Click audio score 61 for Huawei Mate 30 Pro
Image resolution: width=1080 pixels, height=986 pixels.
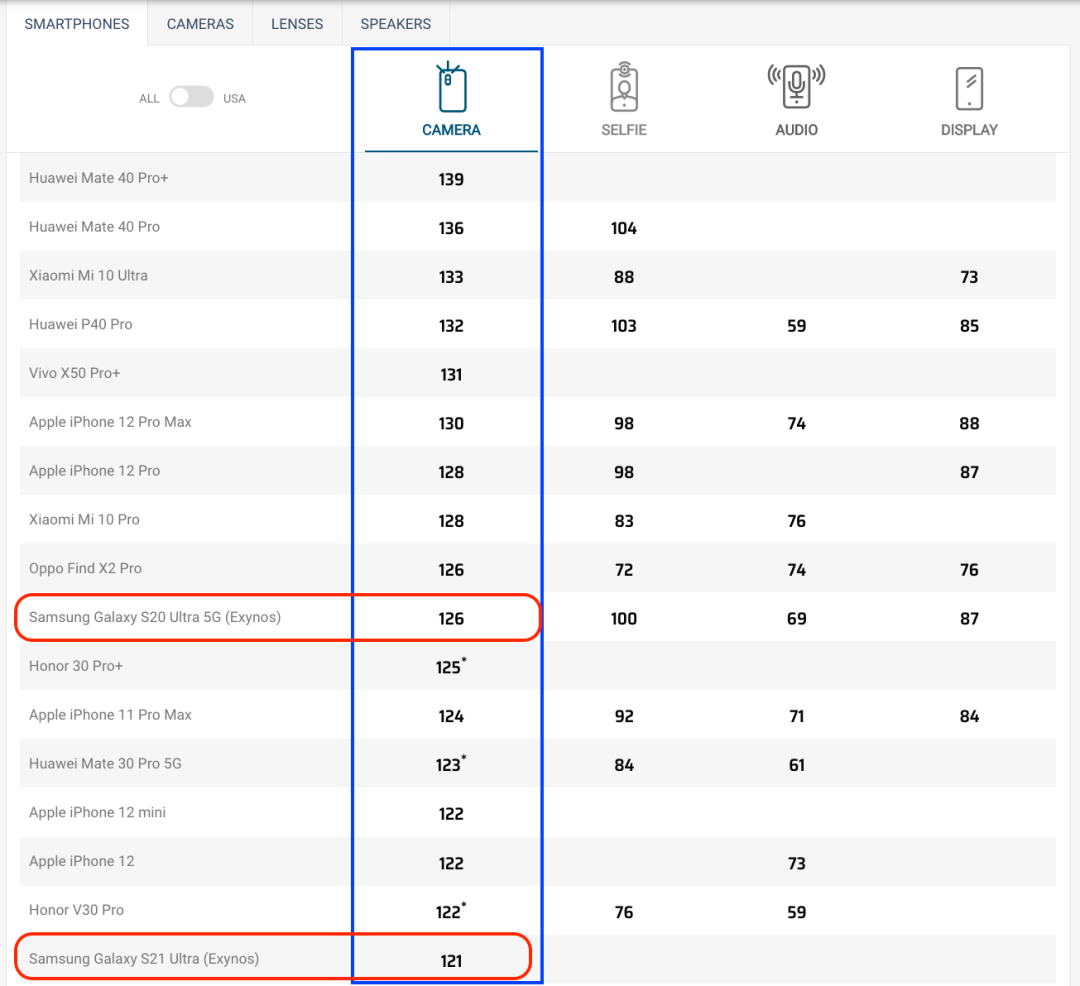pos(796,765)
